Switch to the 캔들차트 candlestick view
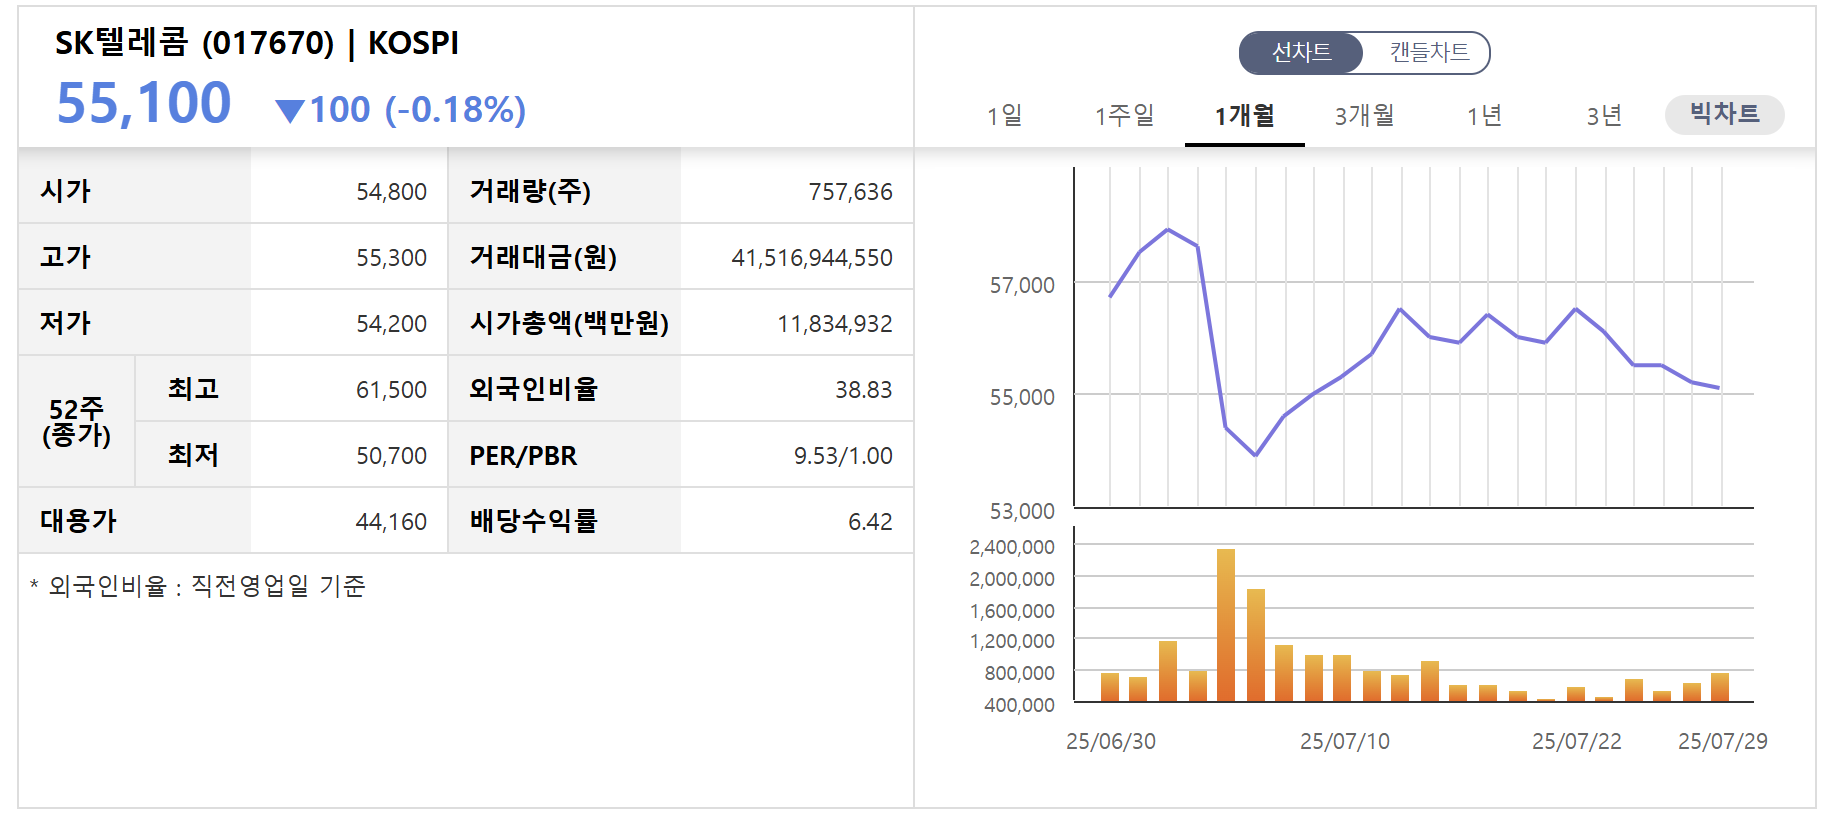Viewport: 1828px width, 817px height. [x=1428, y=53]
